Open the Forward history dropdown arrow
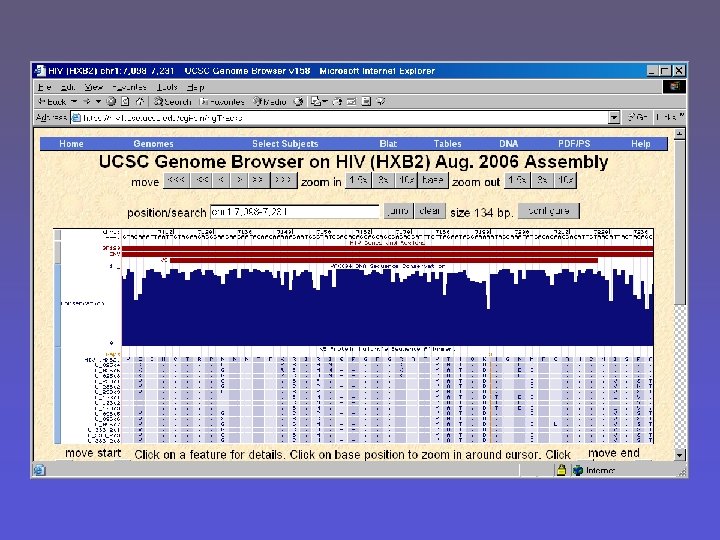Screen dimensions: 720x540 click(98, 101)
